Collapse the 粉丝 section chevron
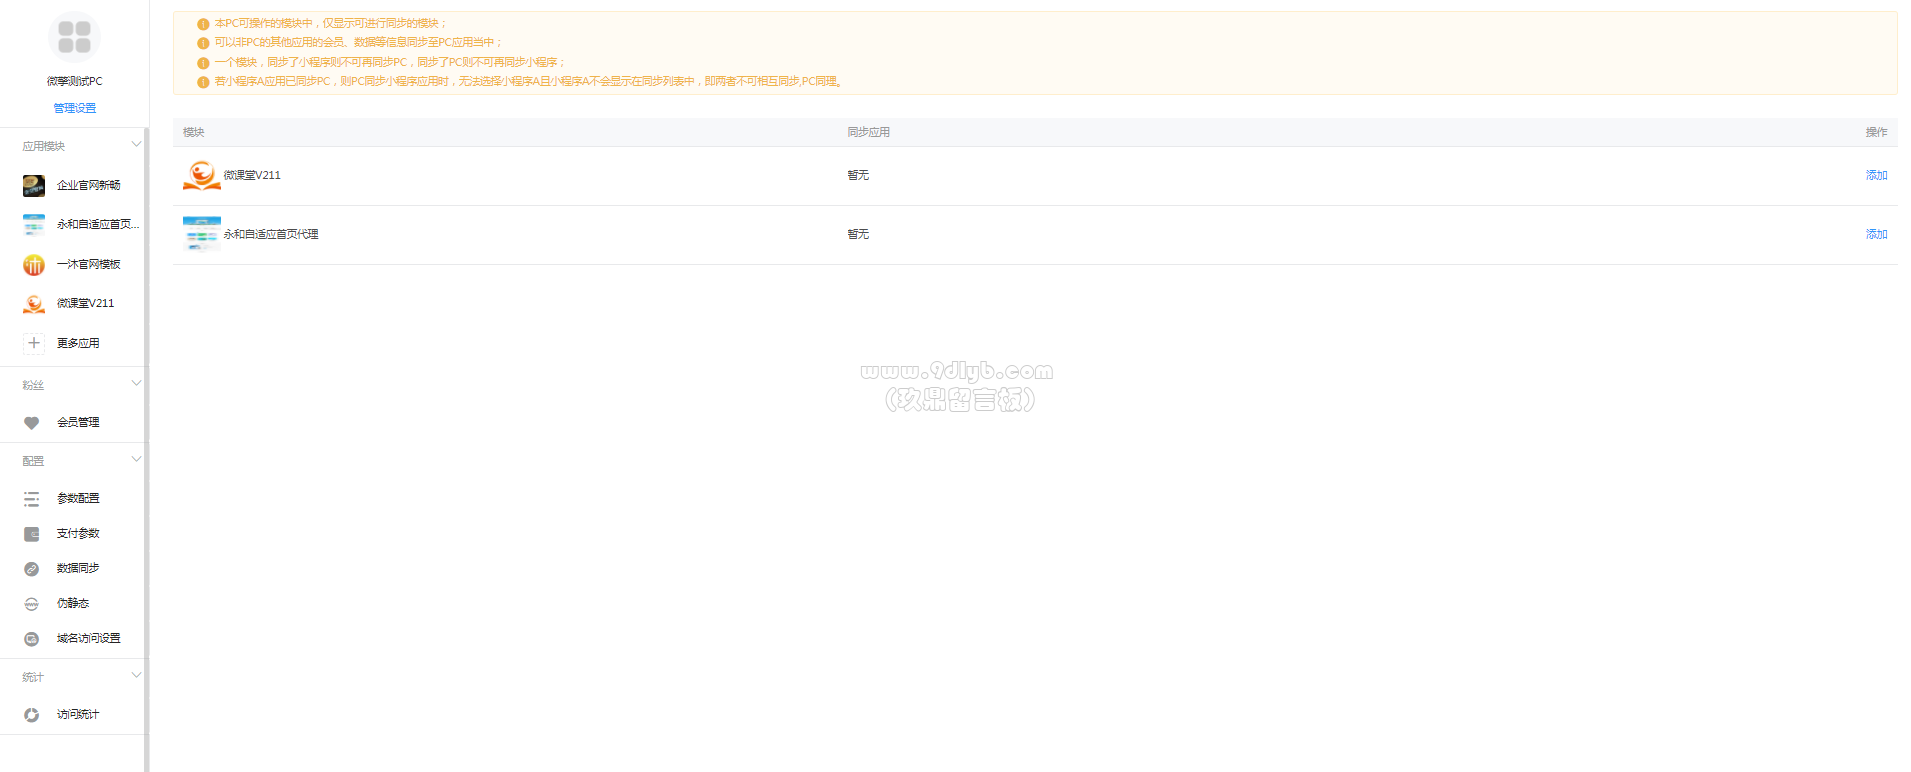This screenshot has height=772, width=1911. click(x=136, y=384)
